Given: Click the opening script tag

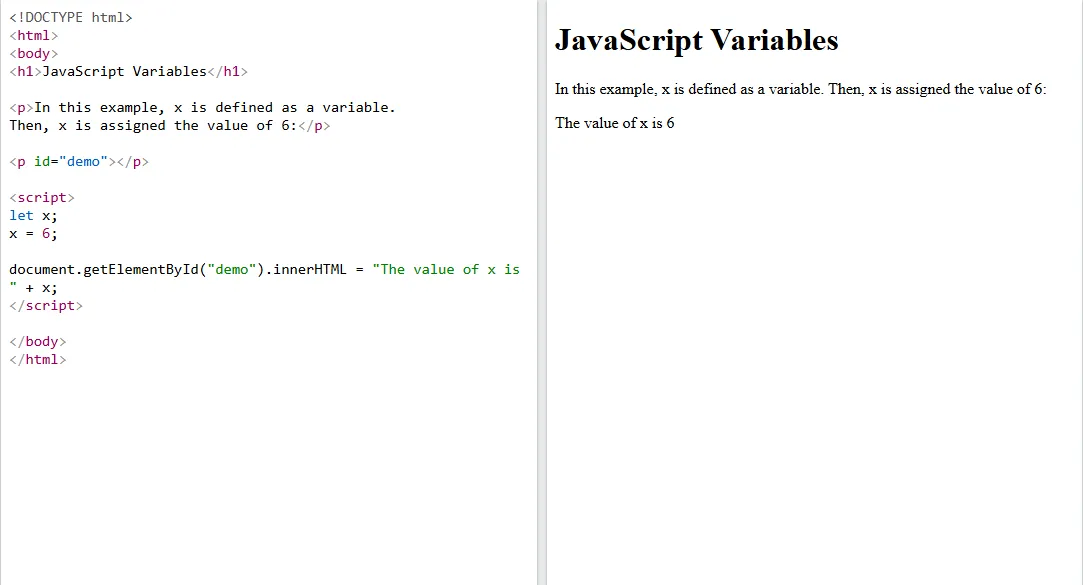Looking at the screenshot, I should pyautogui.click(x=41, y=197).
